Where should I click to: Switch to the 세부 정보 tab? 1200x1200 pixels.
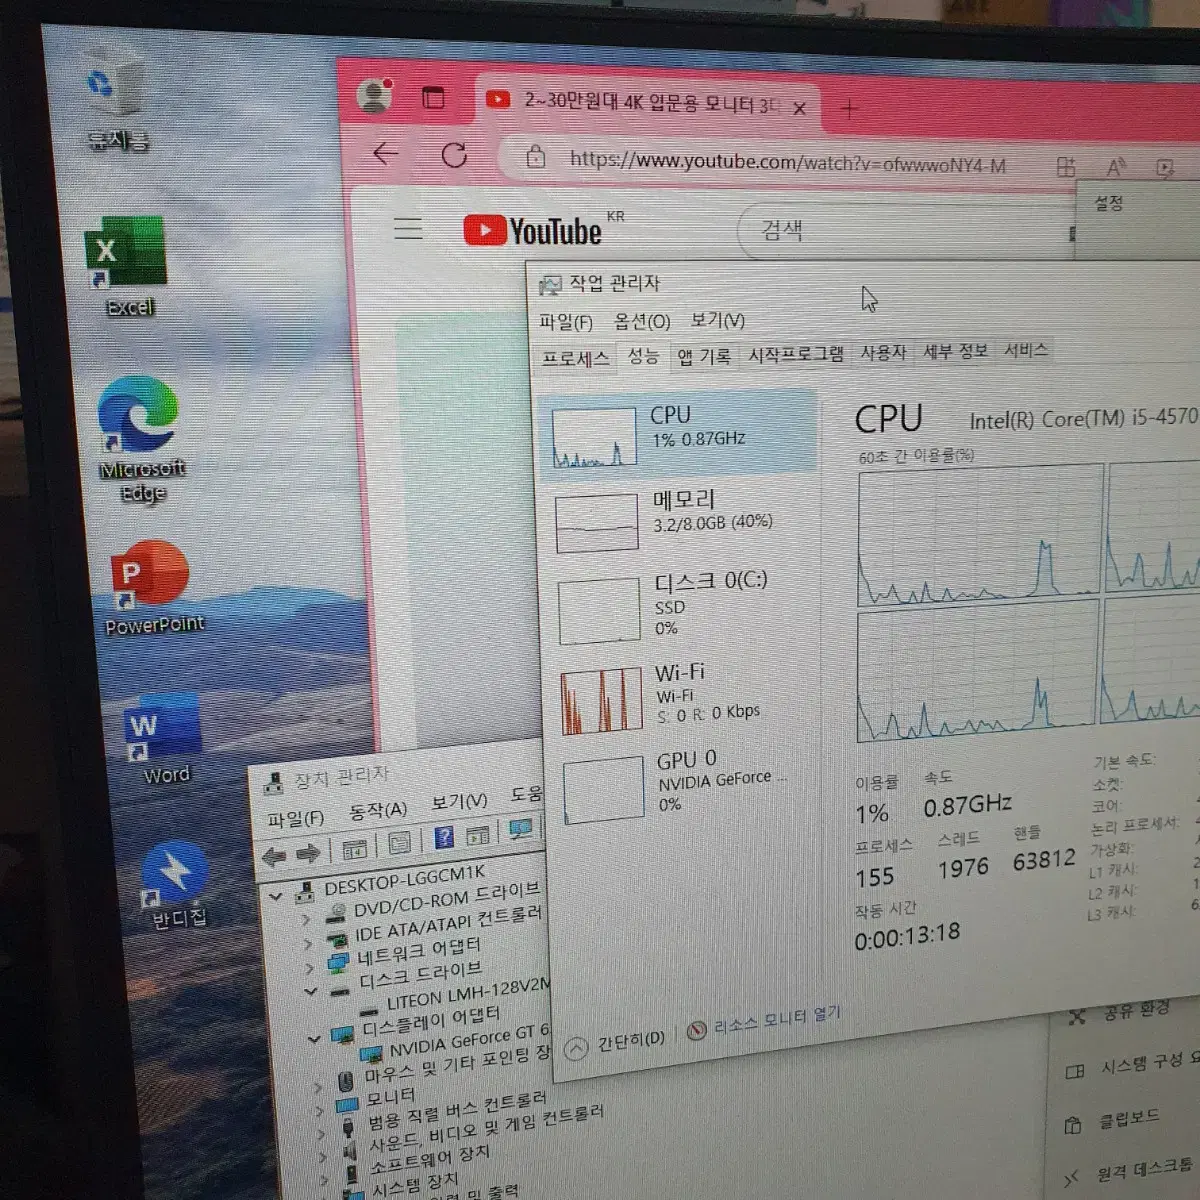pos(955,351)
